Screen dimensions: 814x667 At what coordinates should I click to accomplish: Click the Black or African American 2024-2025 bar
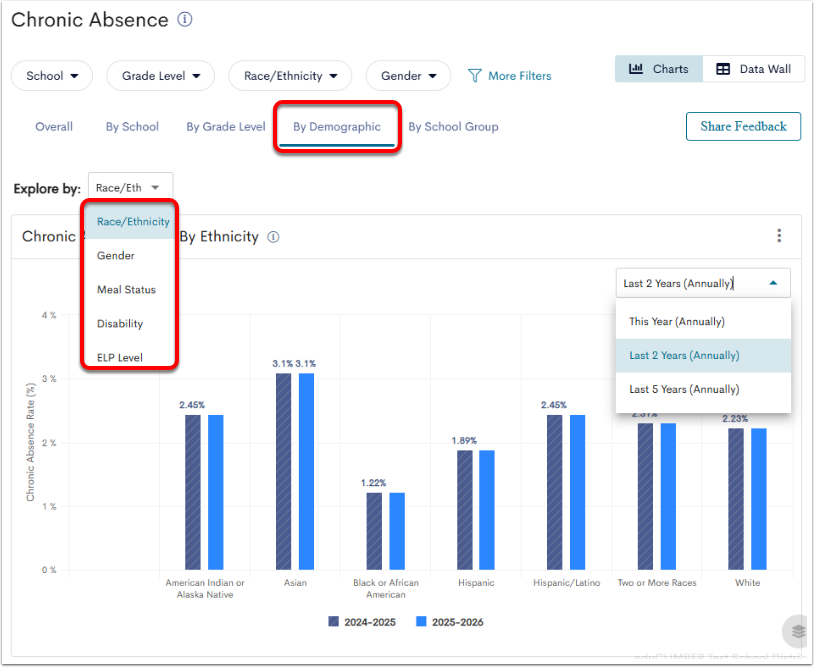pos(374,531)
